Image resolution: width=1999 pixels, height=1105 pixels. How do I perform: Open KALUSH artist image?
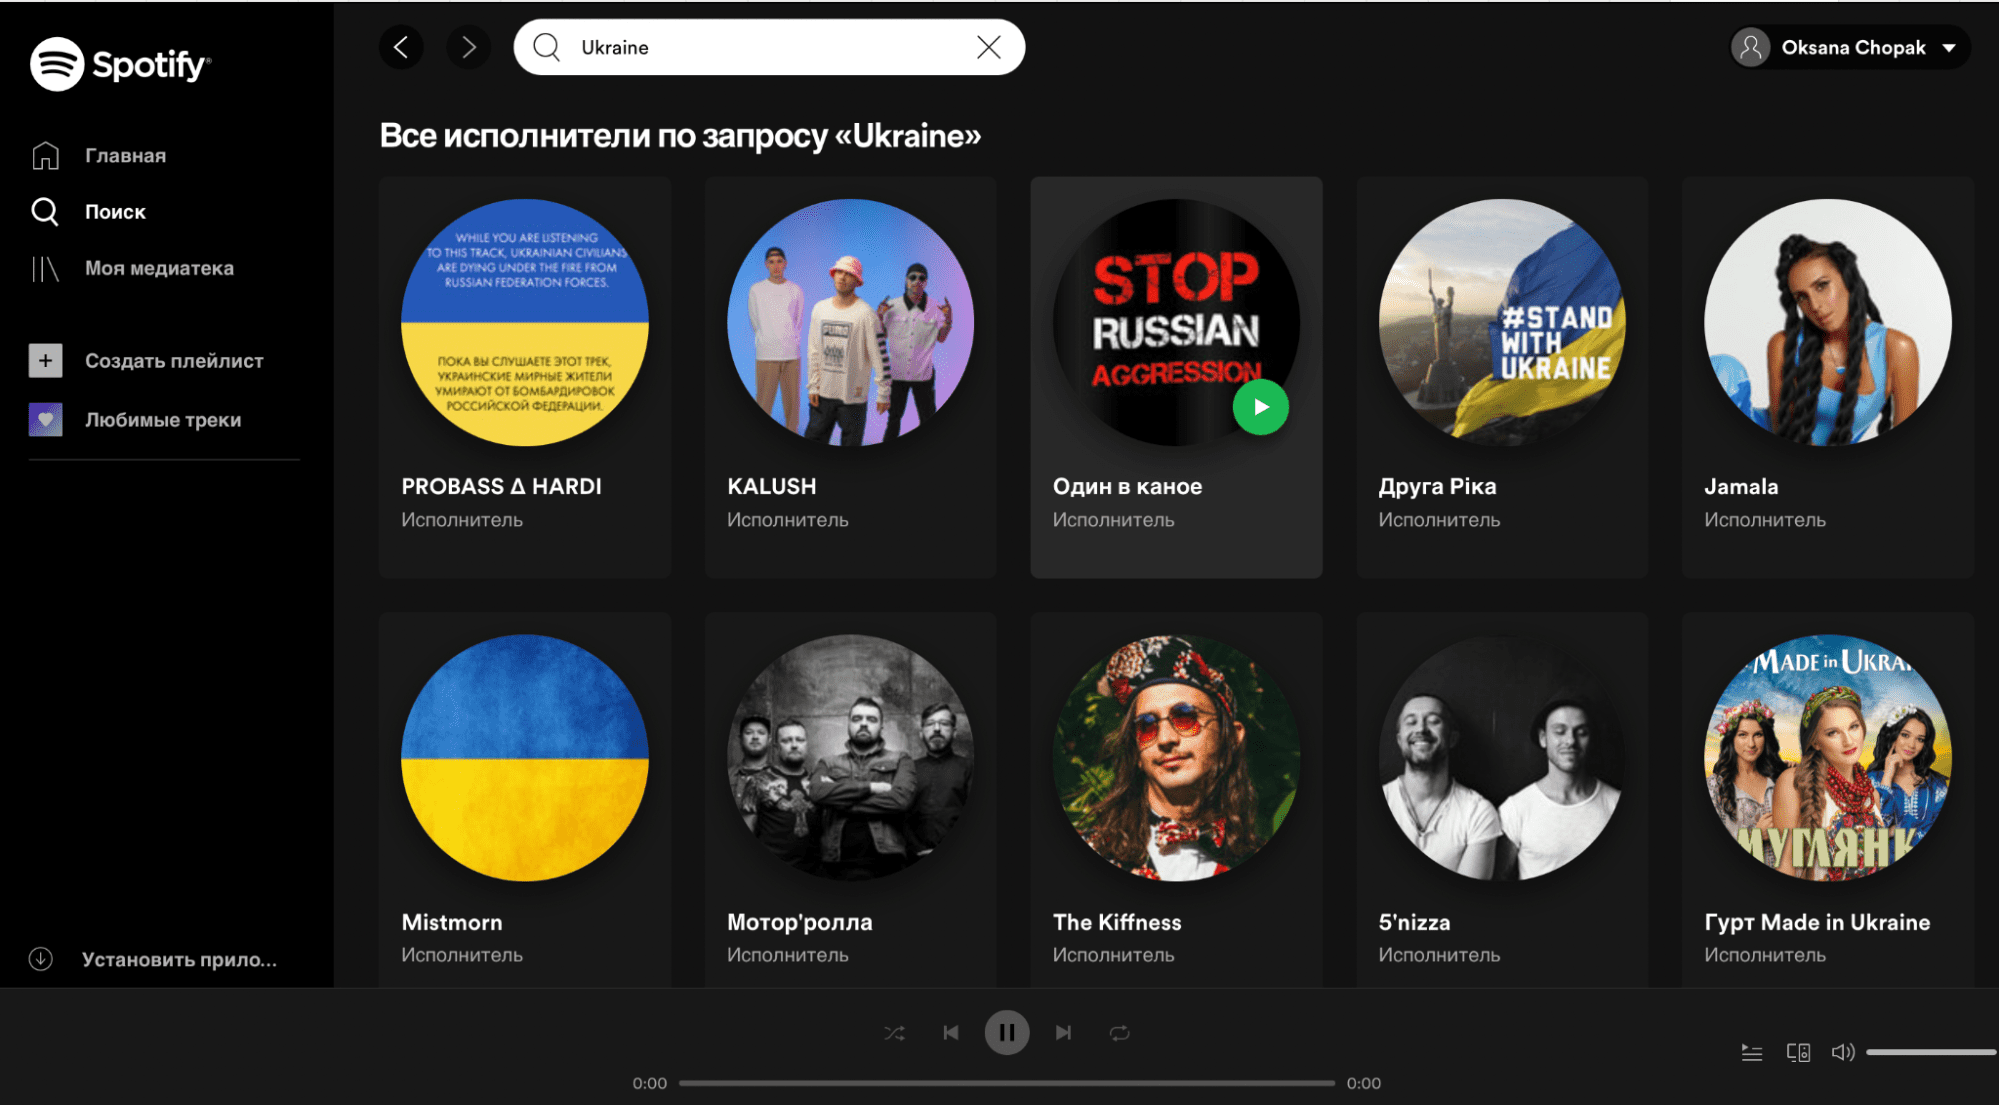[x=850, y=322]
